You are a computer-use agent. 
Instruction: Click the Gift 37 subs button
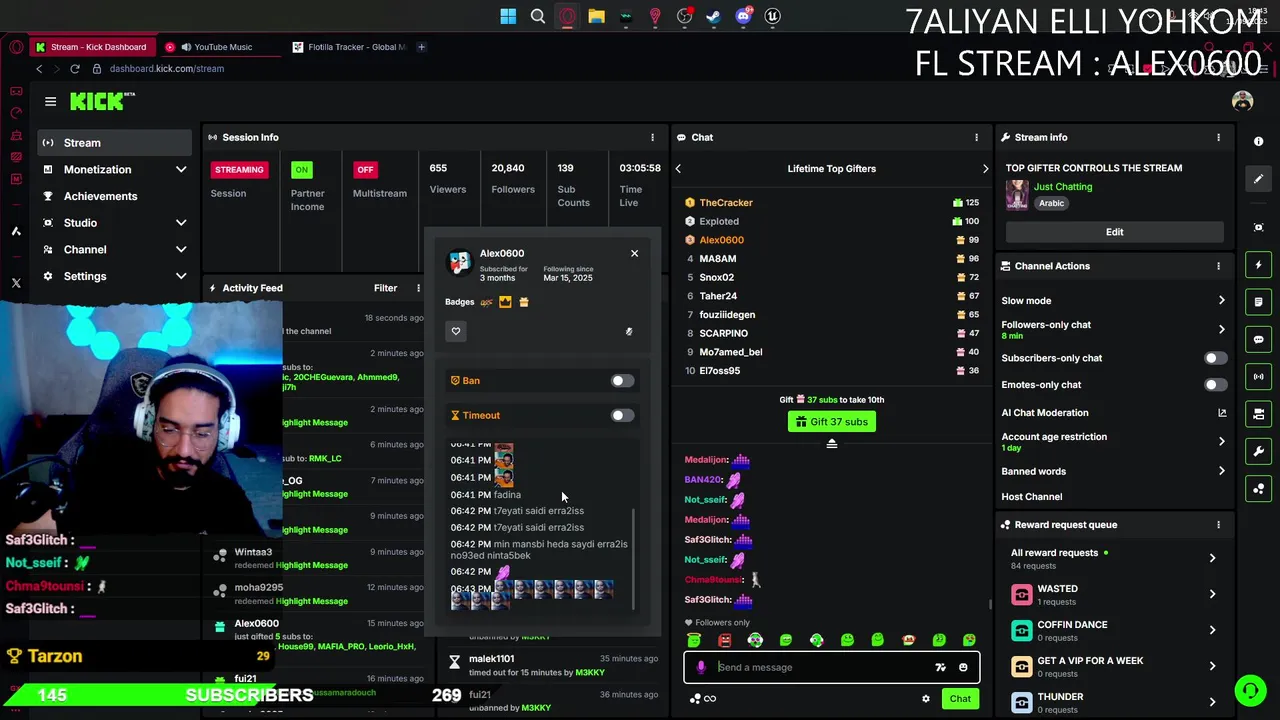pos(832,422)
